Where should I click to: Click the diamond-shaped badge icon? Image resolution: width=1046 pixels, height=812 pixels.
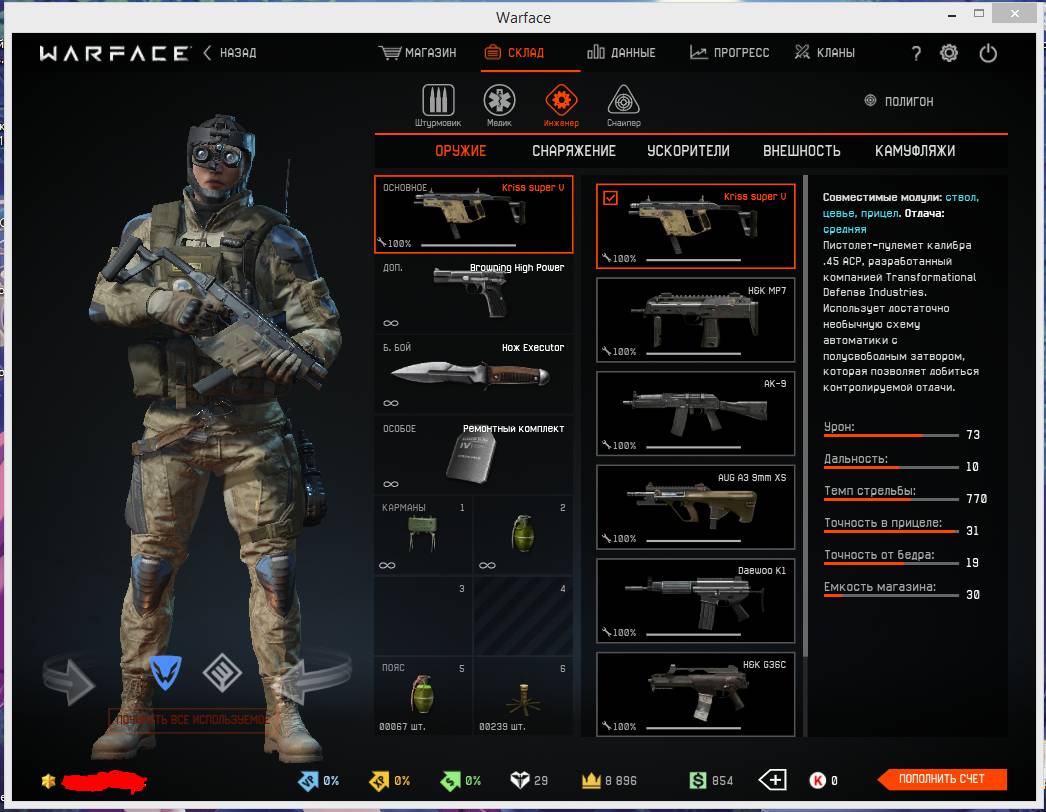tap(222, 672)
